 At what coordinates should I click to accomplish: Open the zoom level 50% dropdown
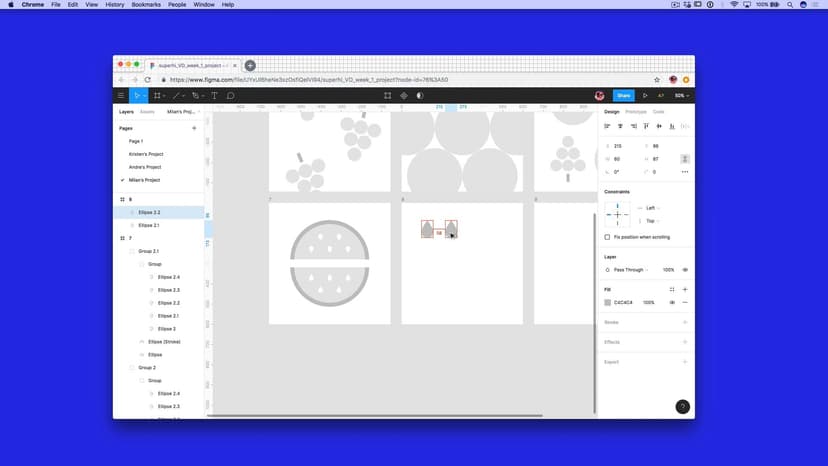tap(681, 96)
